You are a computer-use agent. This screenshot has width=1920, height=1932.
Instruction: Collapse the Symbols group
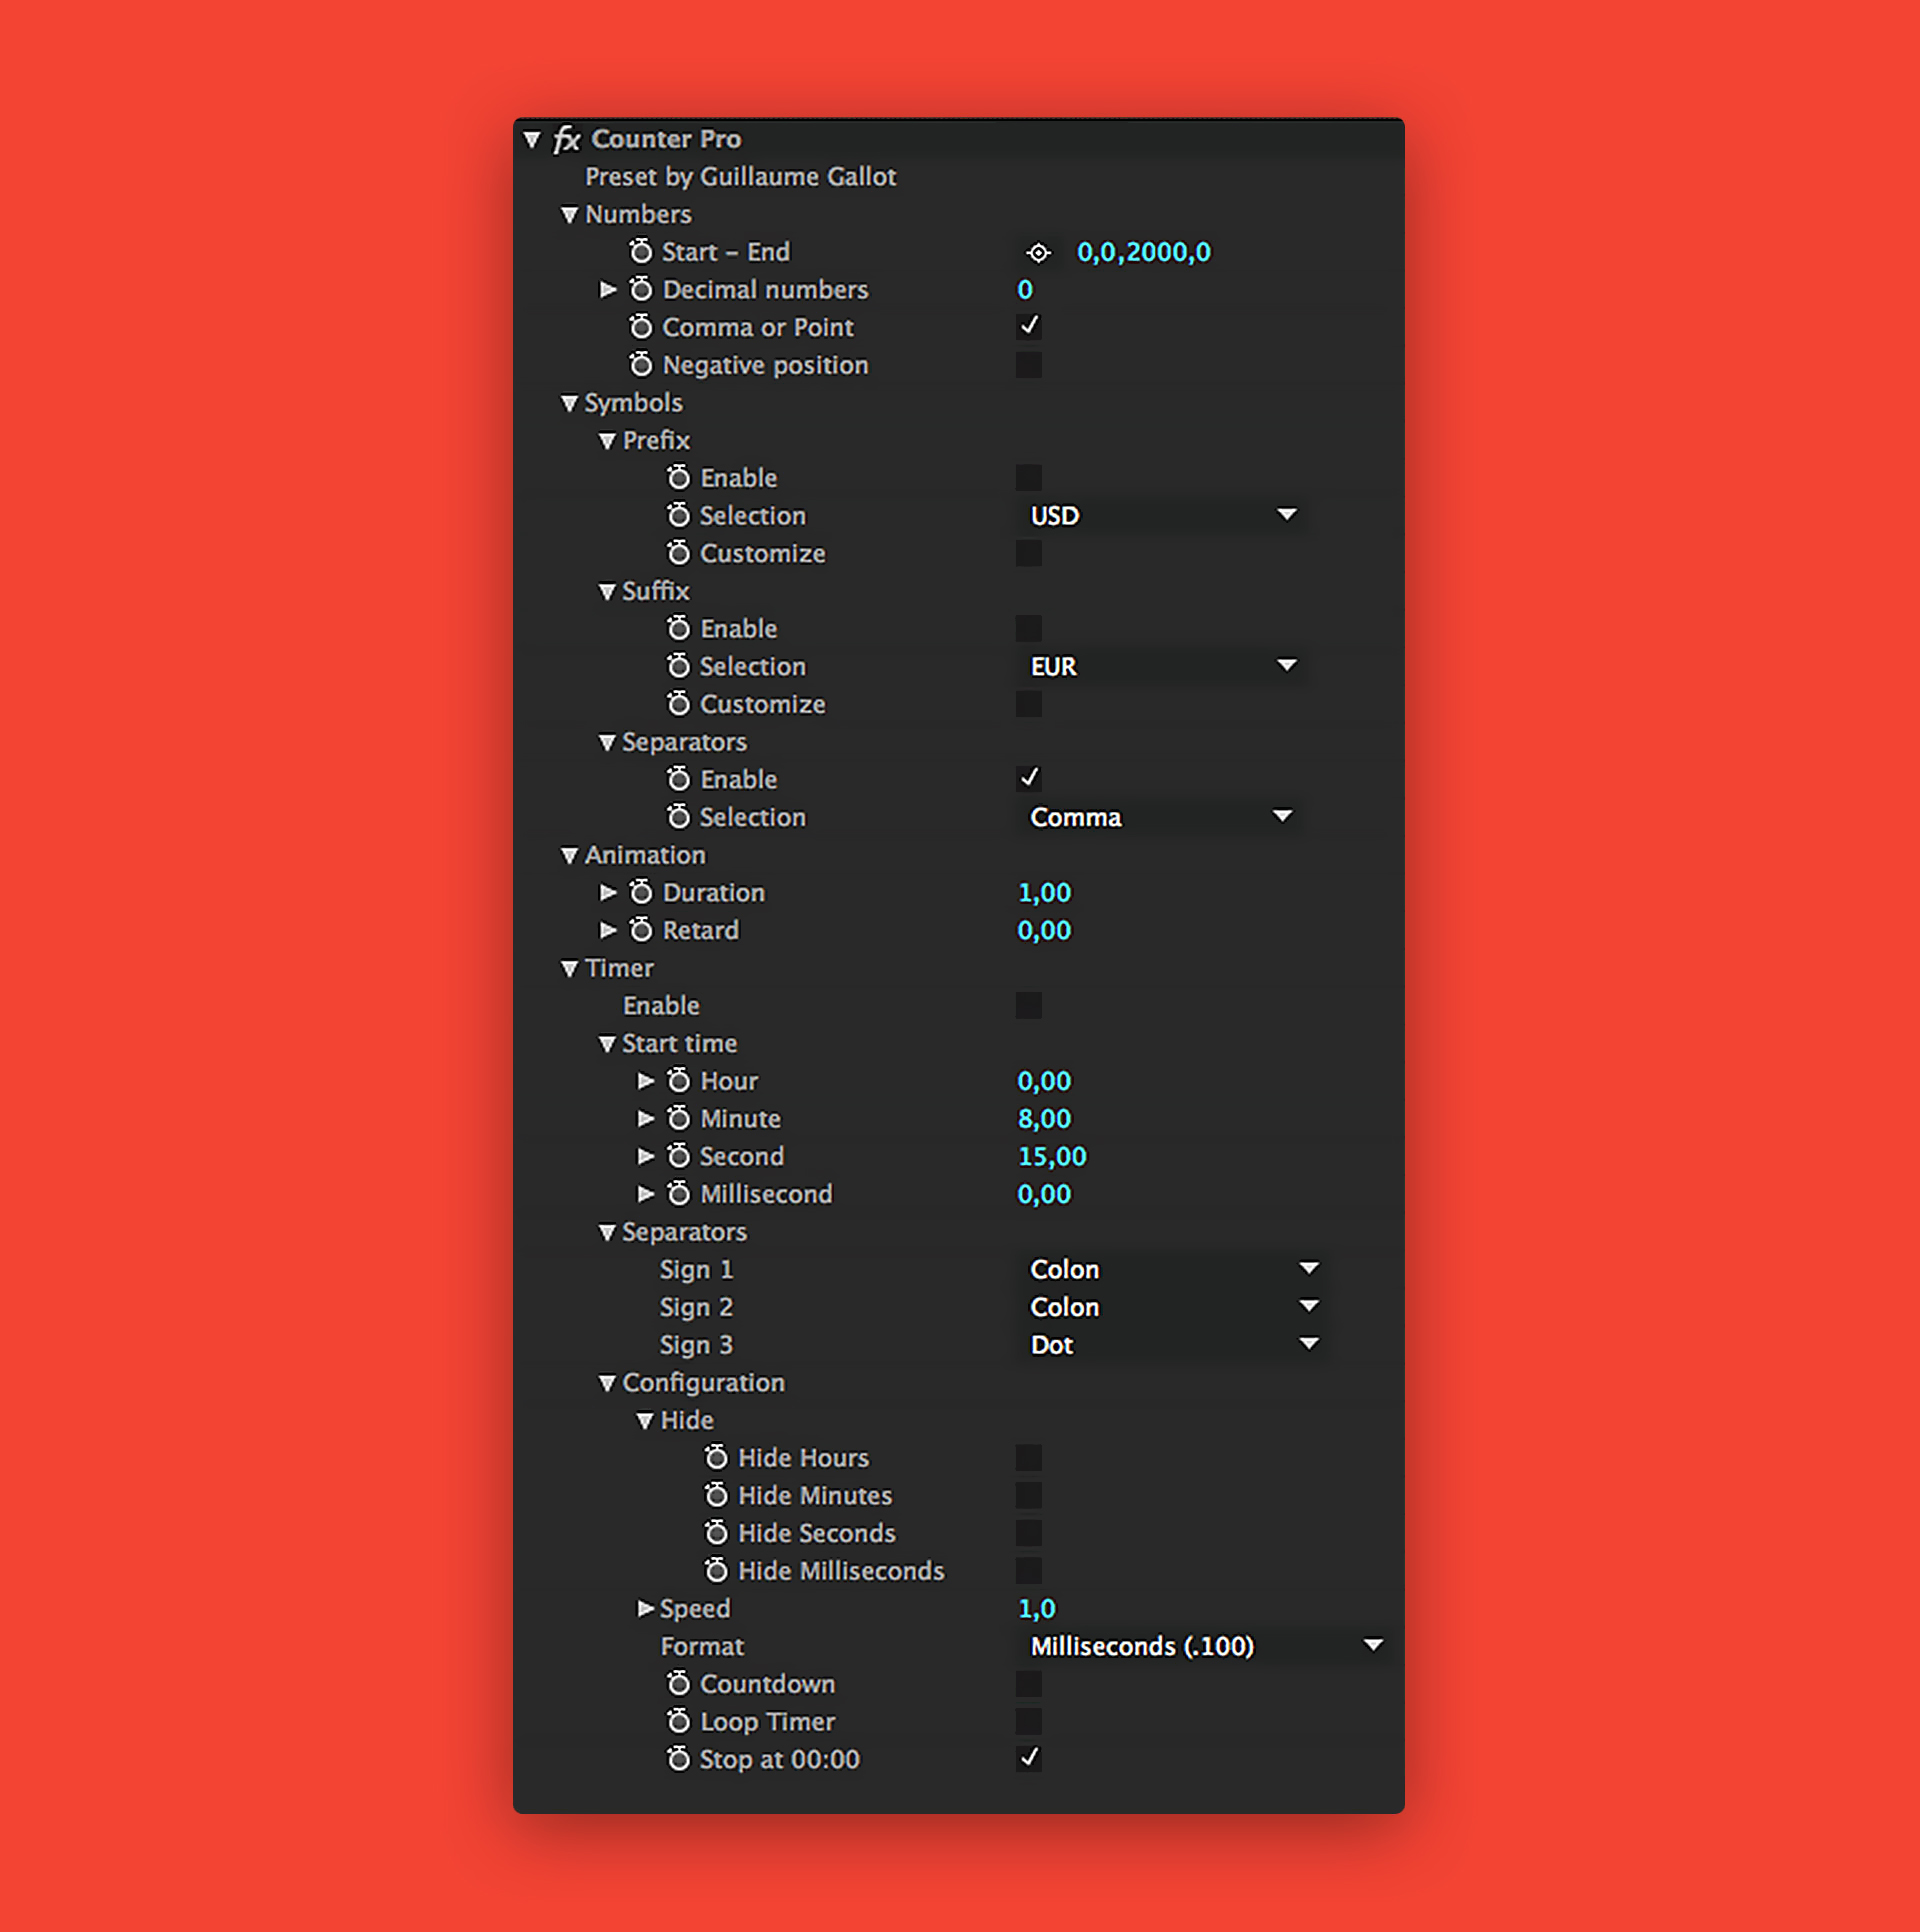click(x=569, y=403)
